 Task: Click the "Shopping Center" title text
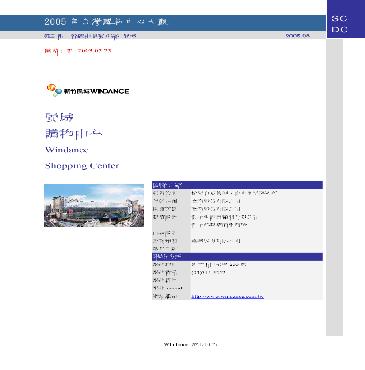pos(82,166)
